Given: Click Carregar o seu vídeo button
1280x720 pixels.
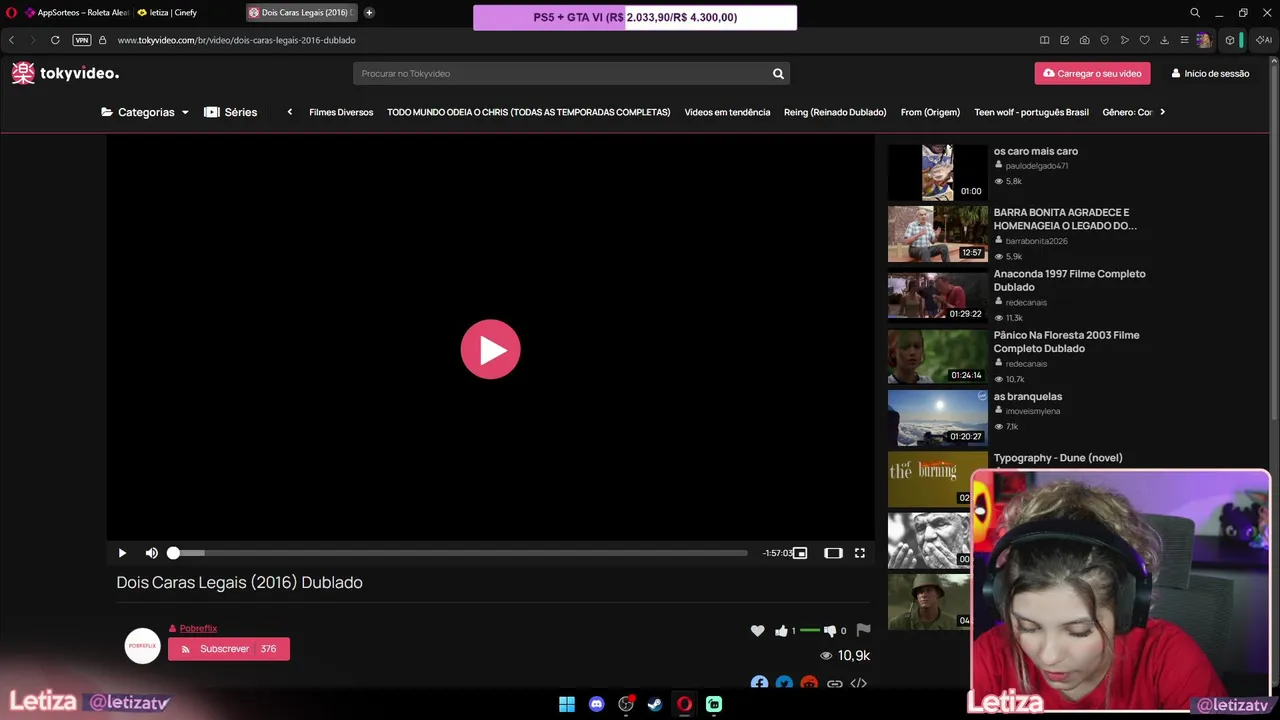Looking at the screenshot, I should 1092,73.
